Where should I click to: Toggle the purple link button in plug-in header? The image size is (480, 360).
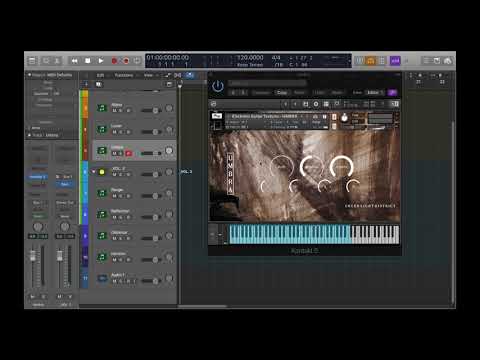pos(392,92)
